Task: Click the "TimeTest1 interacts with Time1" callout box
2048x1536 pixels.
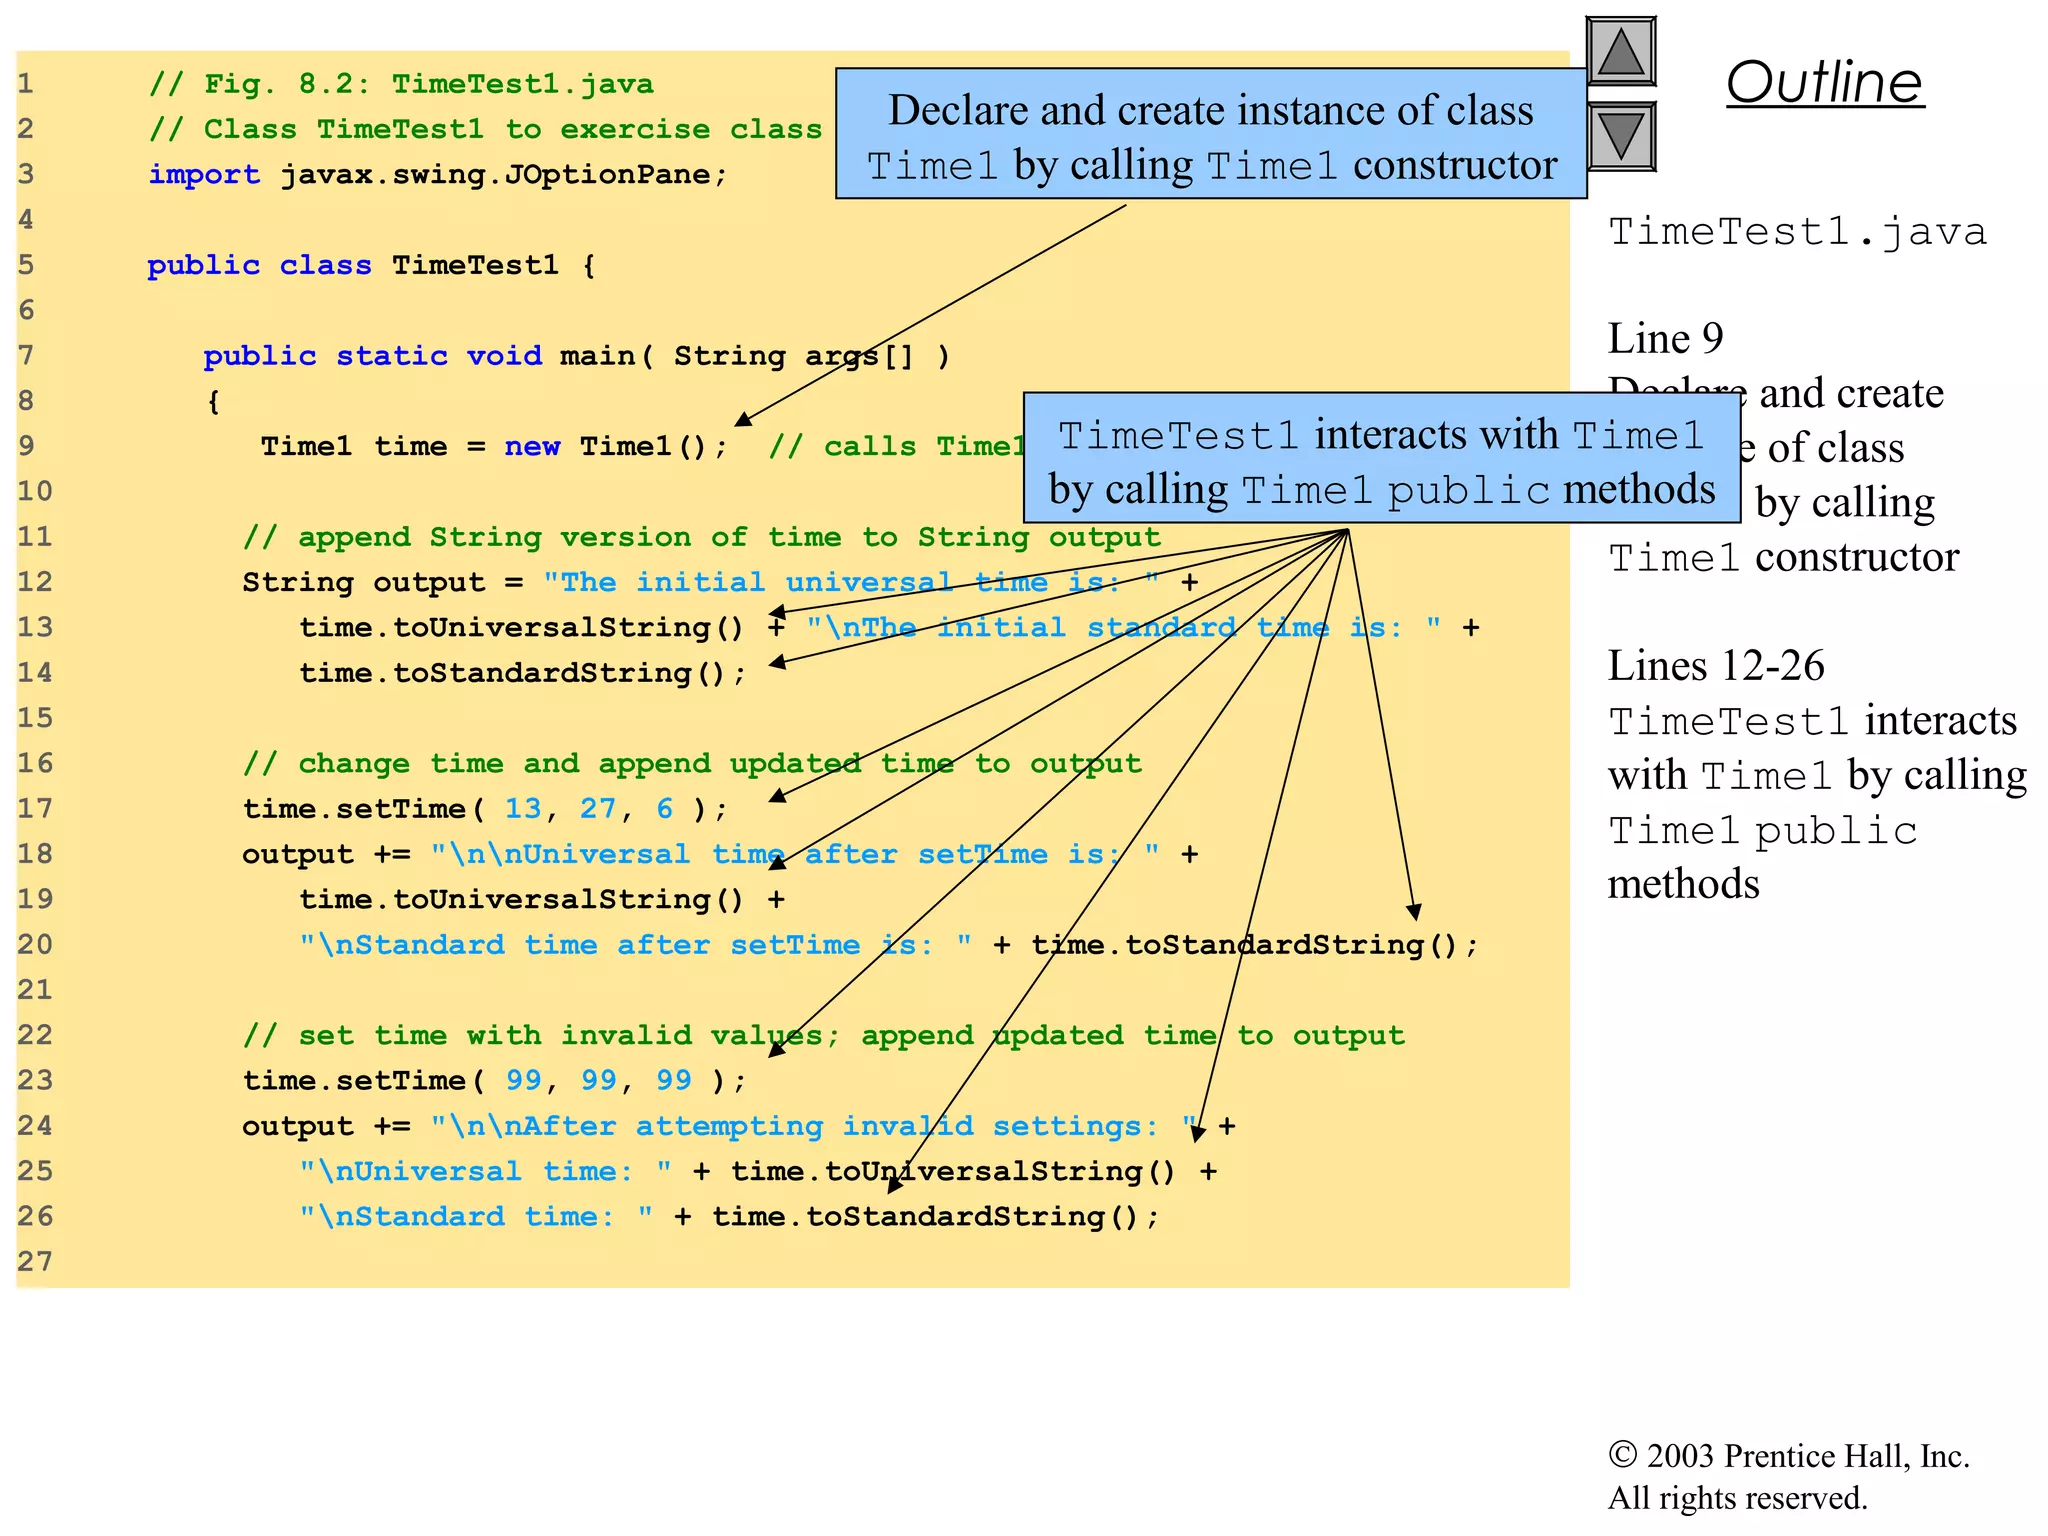Action: [1382, 458]
